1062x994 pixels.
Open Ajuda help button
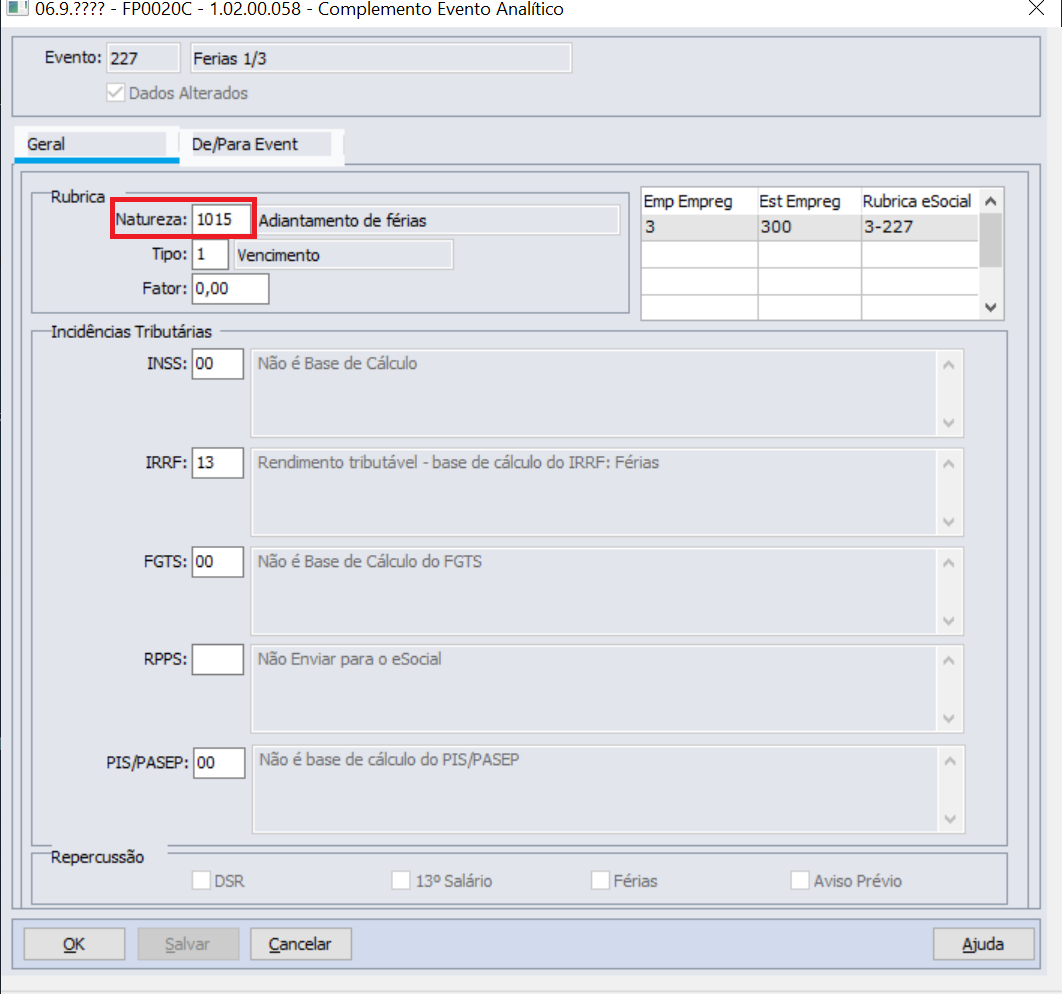[983, 944]
